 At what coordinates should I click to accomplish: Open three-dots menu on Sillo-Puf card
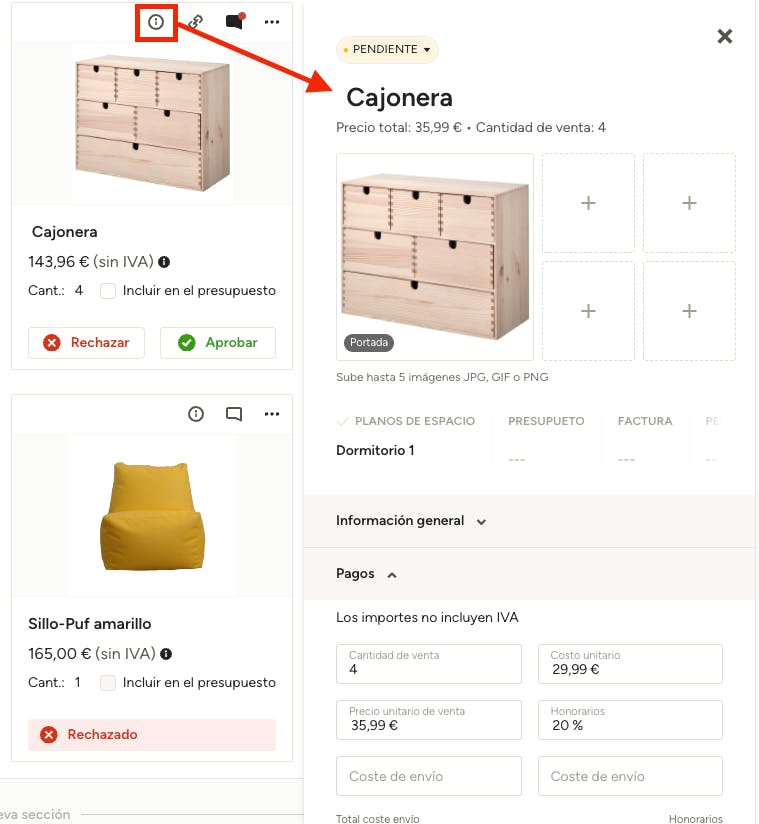[272, 414]
